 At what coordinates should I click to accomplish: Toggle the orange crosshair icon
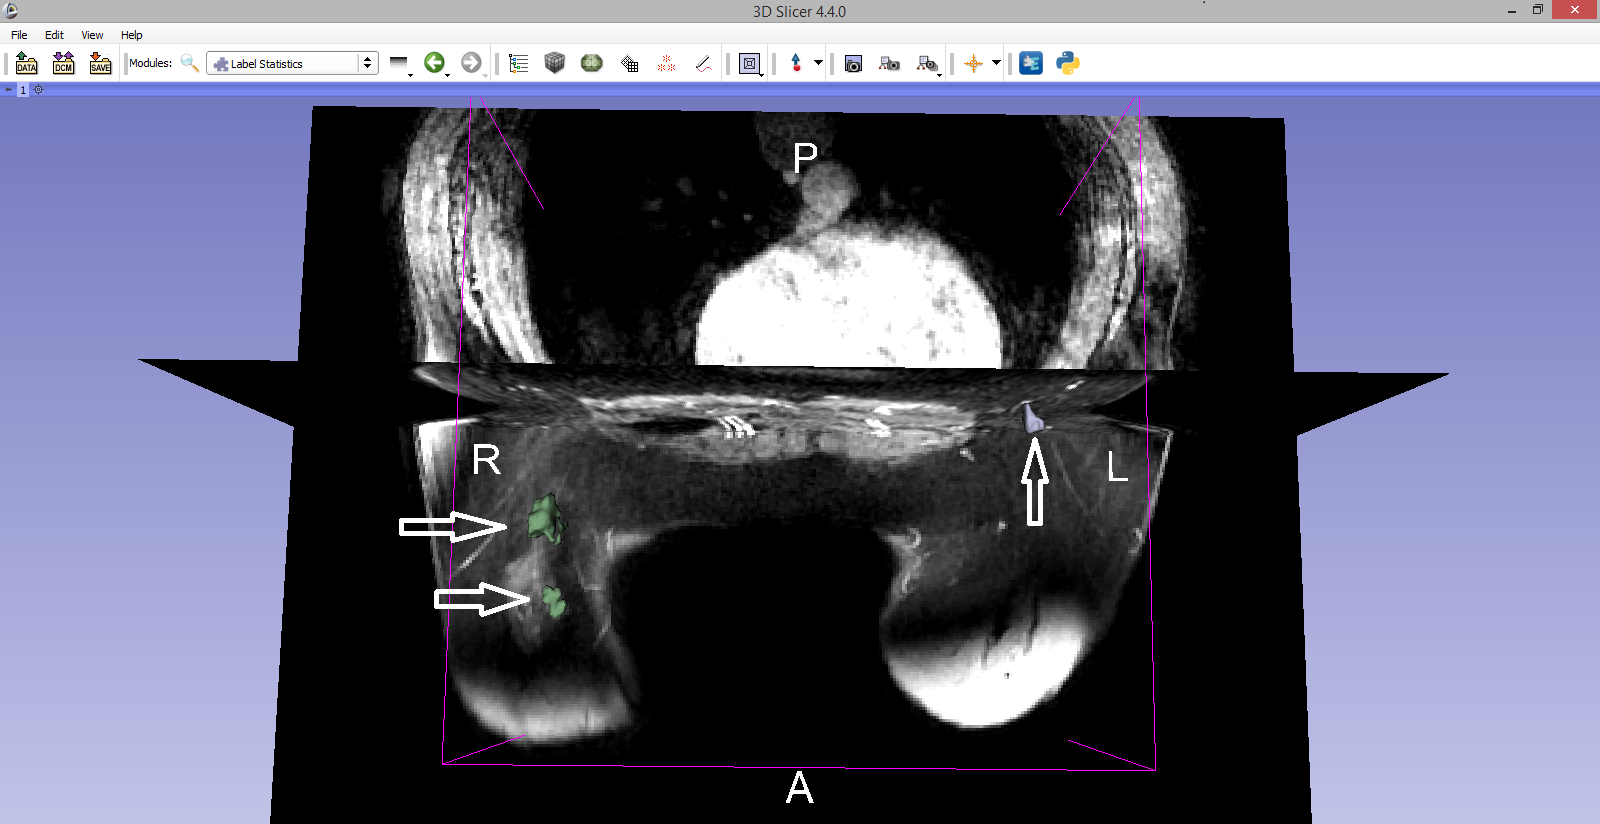pyautogui.click(x=973, y=63)
